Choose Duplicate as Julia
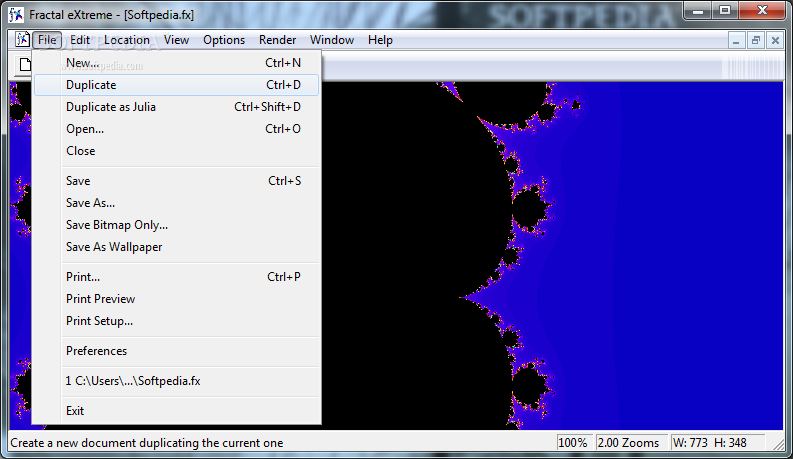Image resolution: width=793 pixels, height=459 pixels. (x=177, y=107)
